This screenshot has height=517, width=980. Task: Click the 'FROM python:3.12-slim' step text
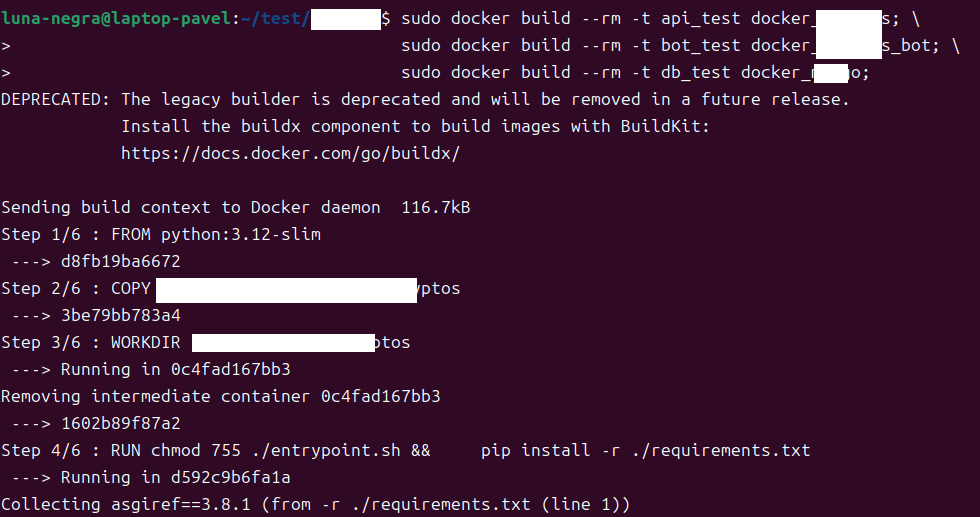pos(215,234)
